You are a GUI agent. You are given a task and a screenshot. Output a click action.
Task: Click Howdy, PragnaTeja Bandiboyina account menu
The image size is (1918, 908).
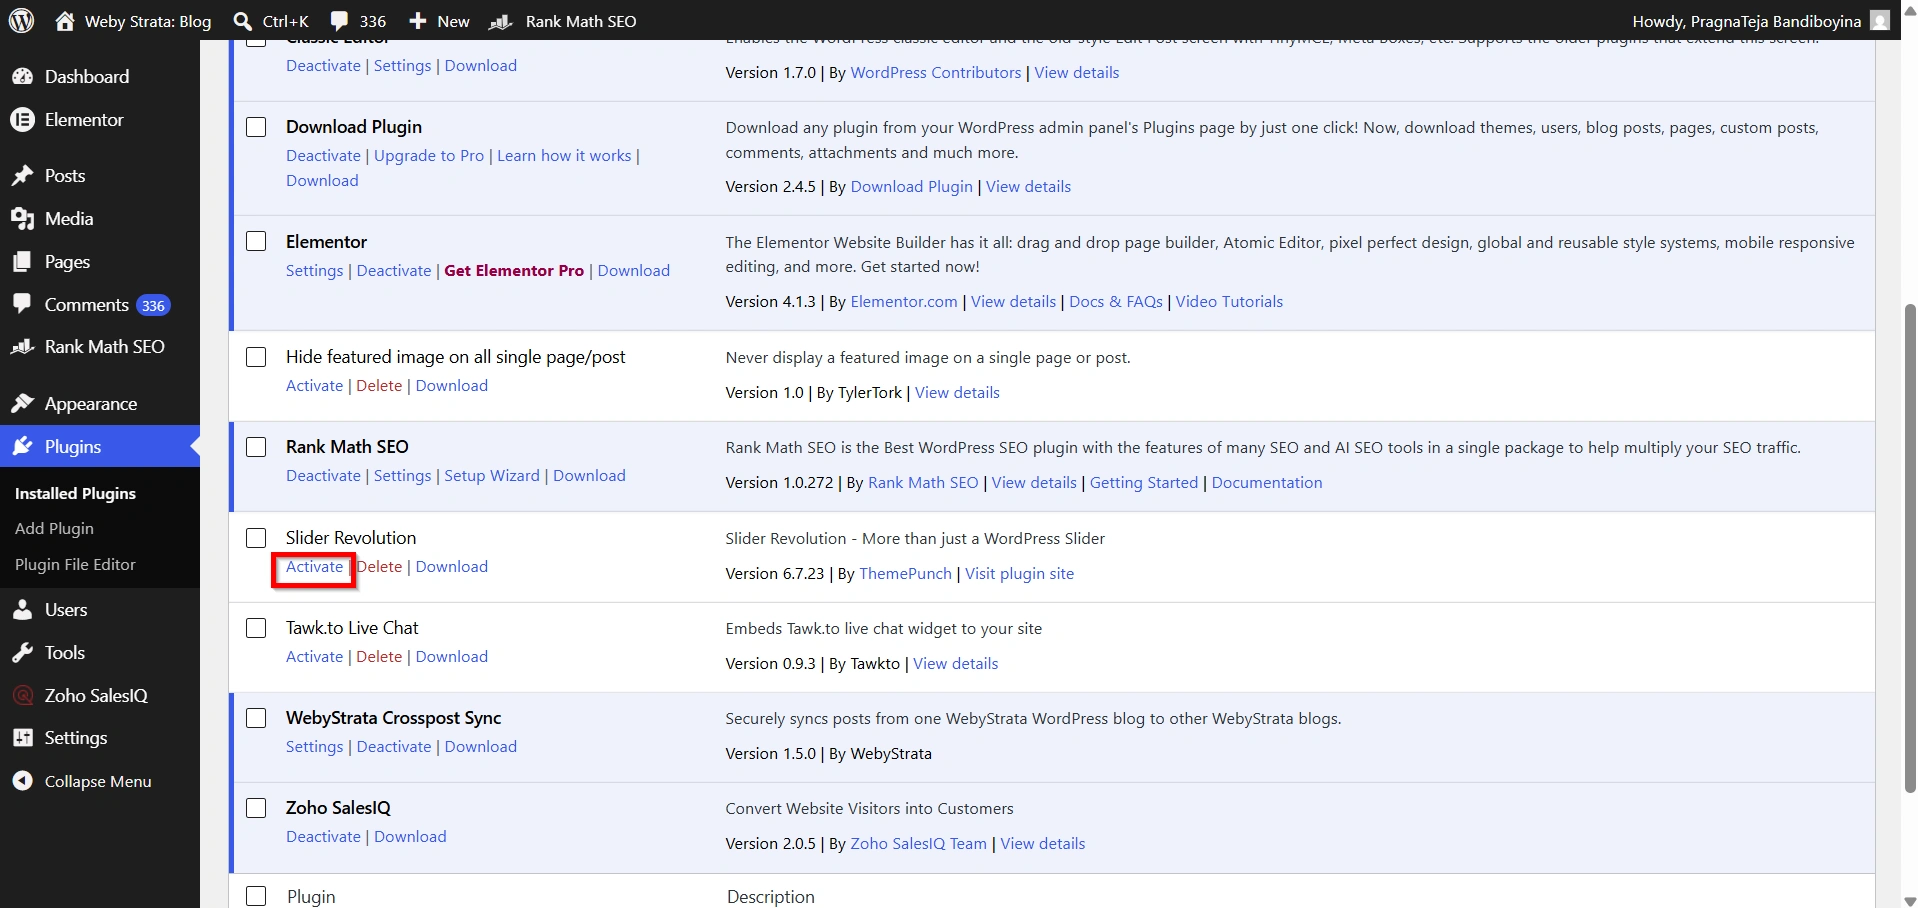pyautogui.click(x=1760, y=21)
